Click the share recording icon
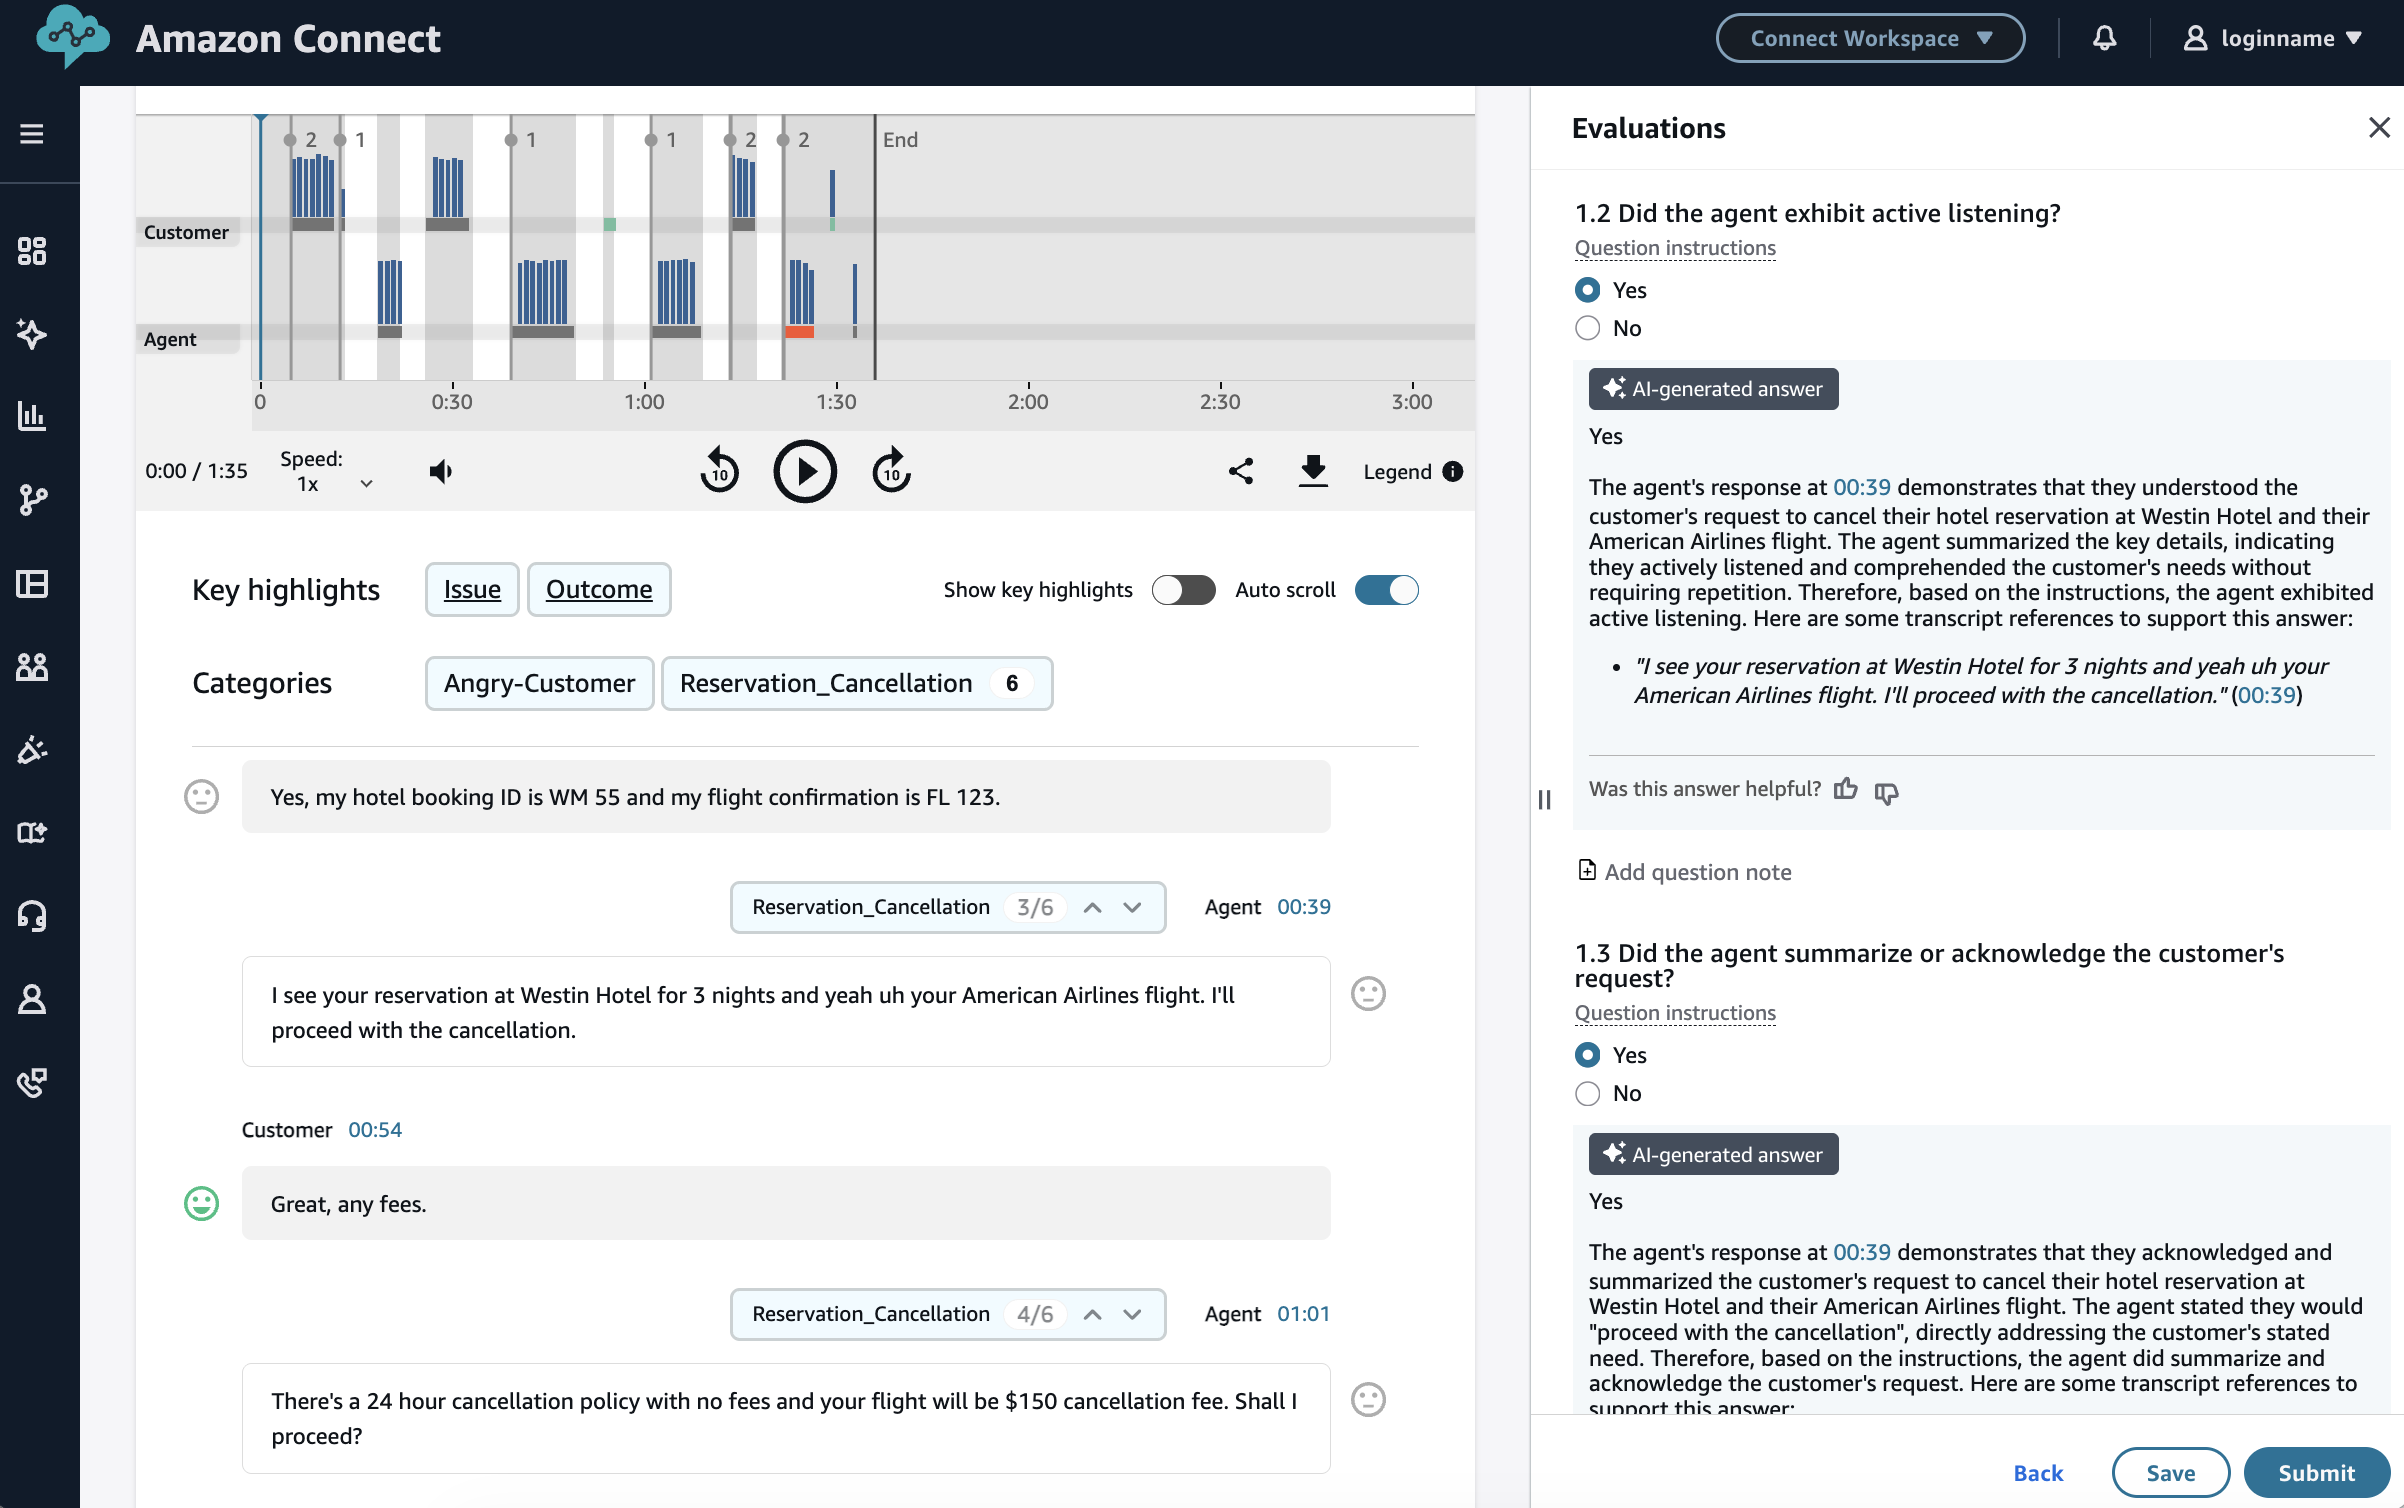The image size is (2404, 1508). click(1240, 471)
